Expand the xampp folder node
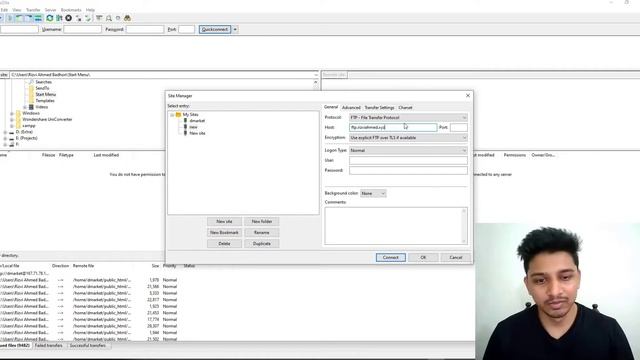 pos(12,126)
